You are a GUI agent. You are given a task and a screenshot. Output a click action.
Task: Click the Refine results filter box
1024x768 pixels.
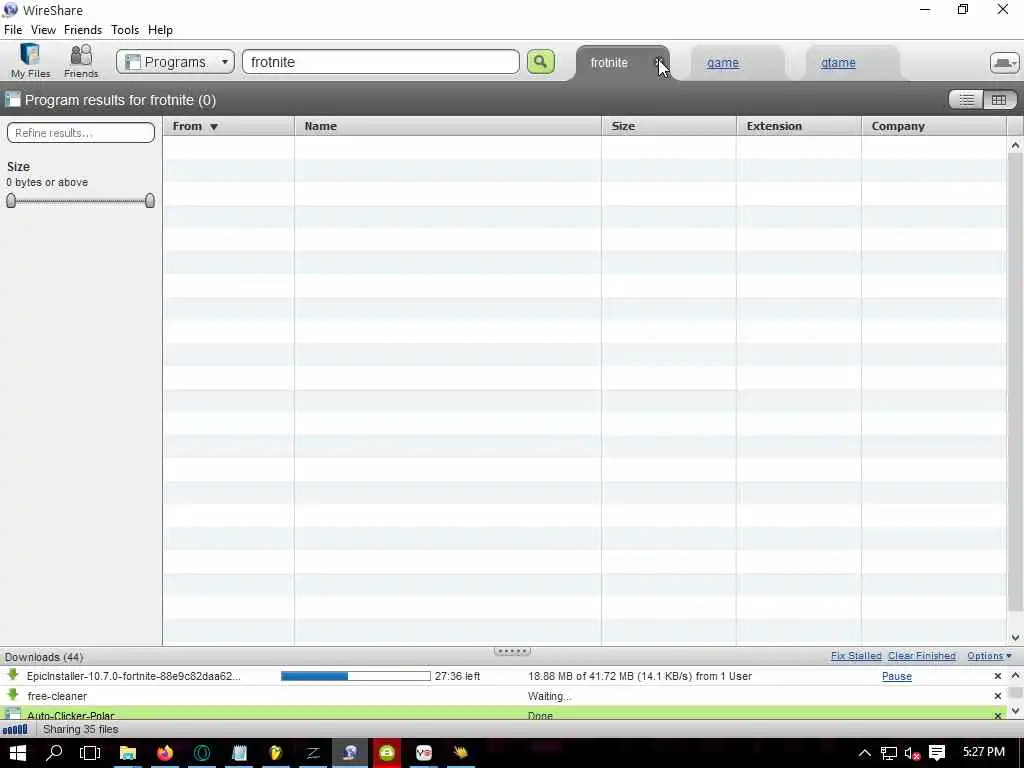(x=81, y=133)
